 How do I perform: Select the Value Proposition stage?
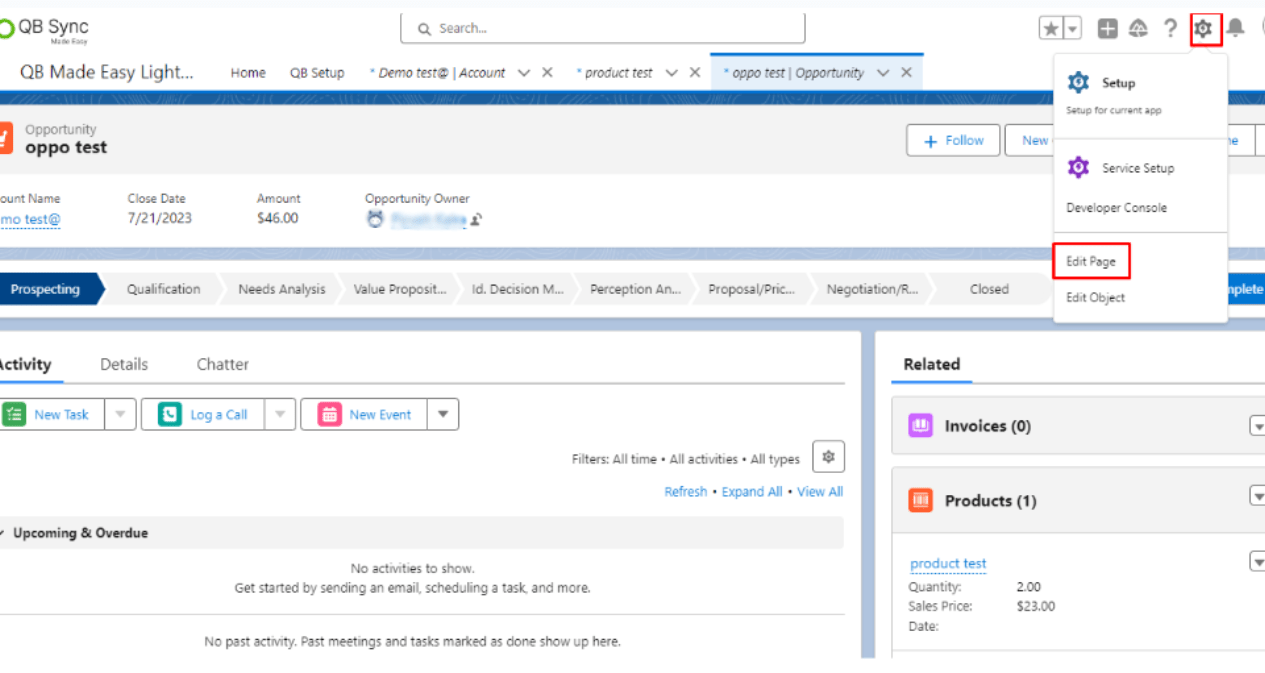pyautogui.click(x=400, y=289)
